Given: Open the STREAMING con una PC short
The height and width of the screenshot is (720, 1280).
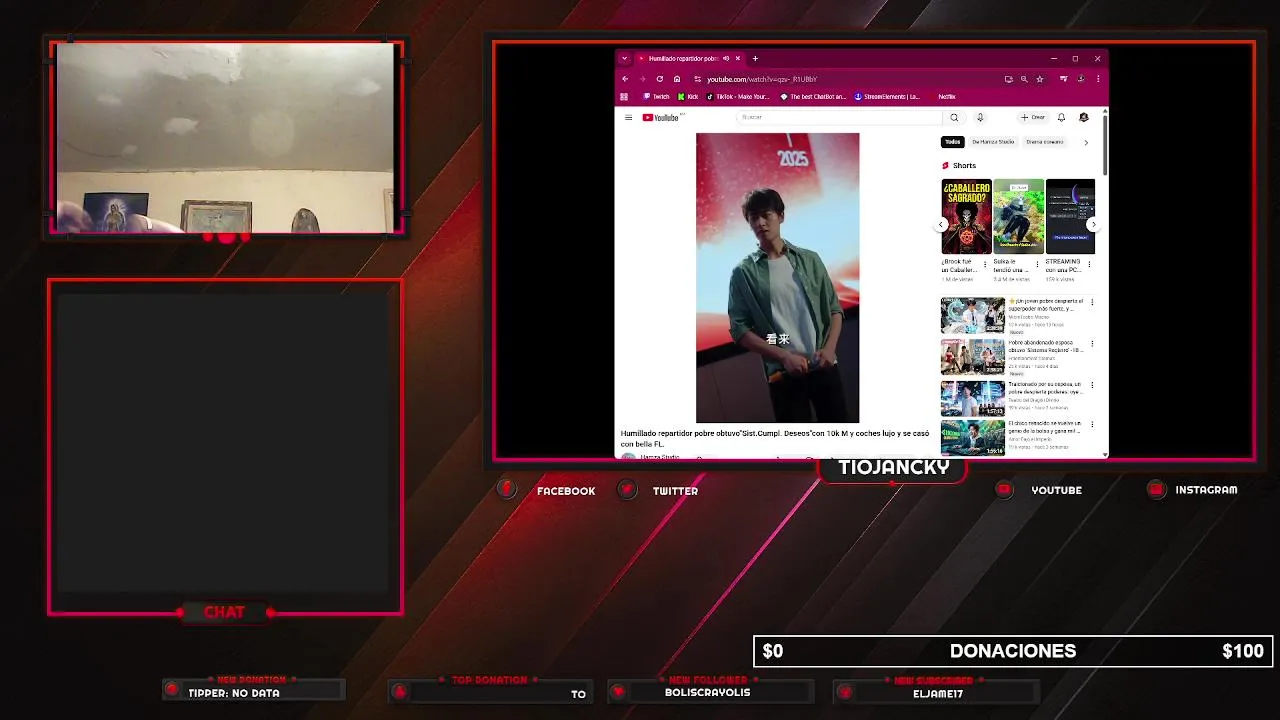Looking at the screenshot, I should [1070, 216].
